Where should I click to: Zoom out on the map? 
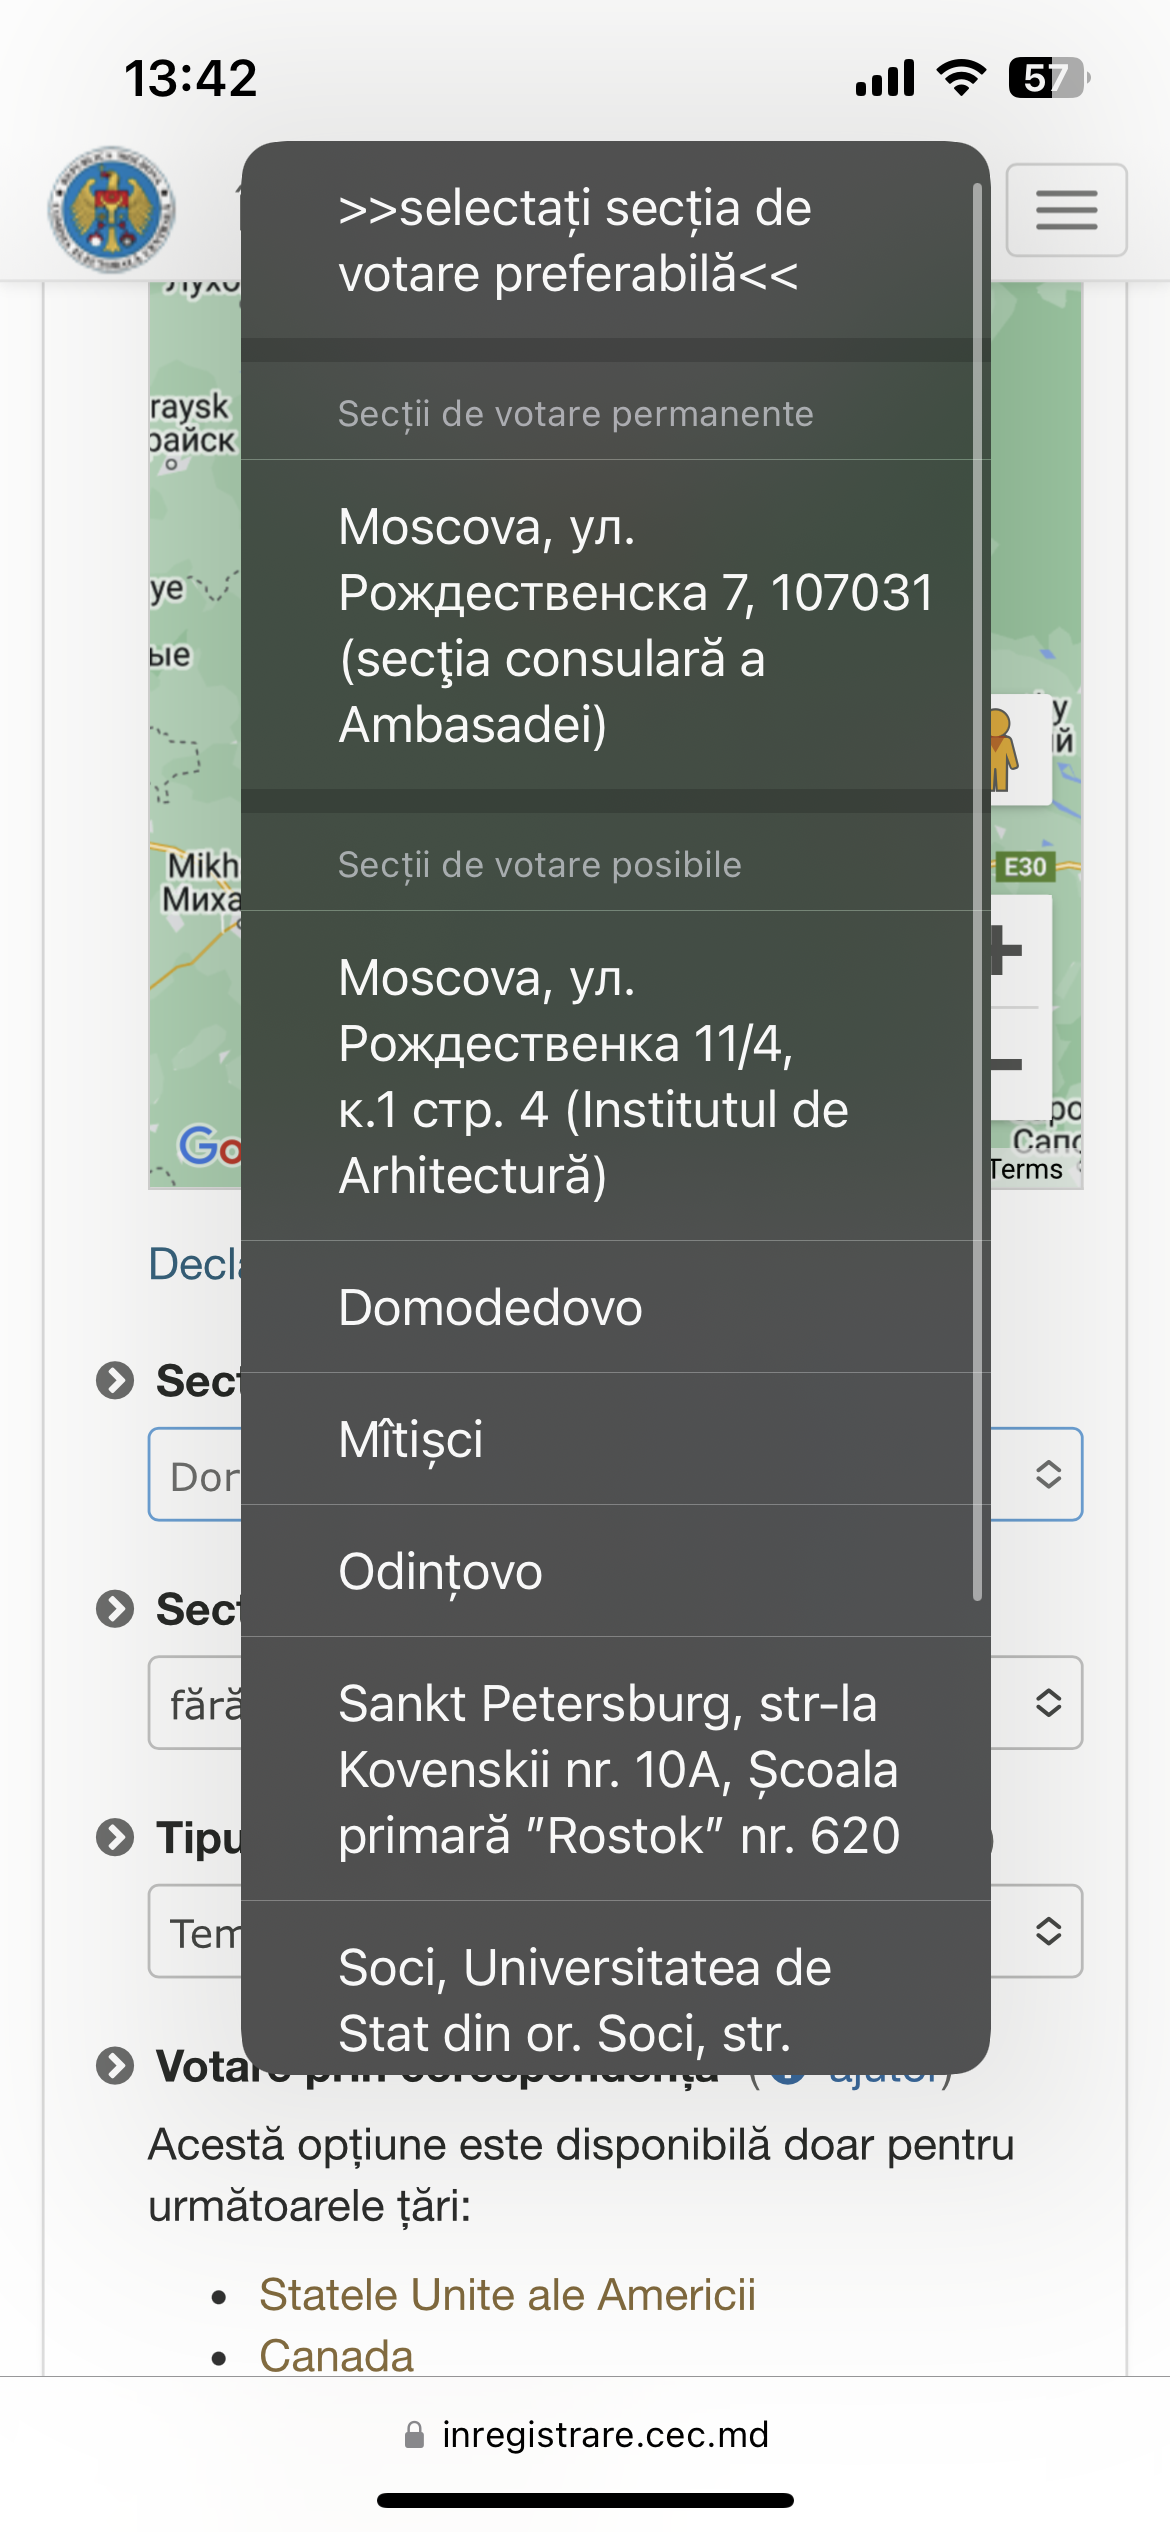point(1008,1063)
